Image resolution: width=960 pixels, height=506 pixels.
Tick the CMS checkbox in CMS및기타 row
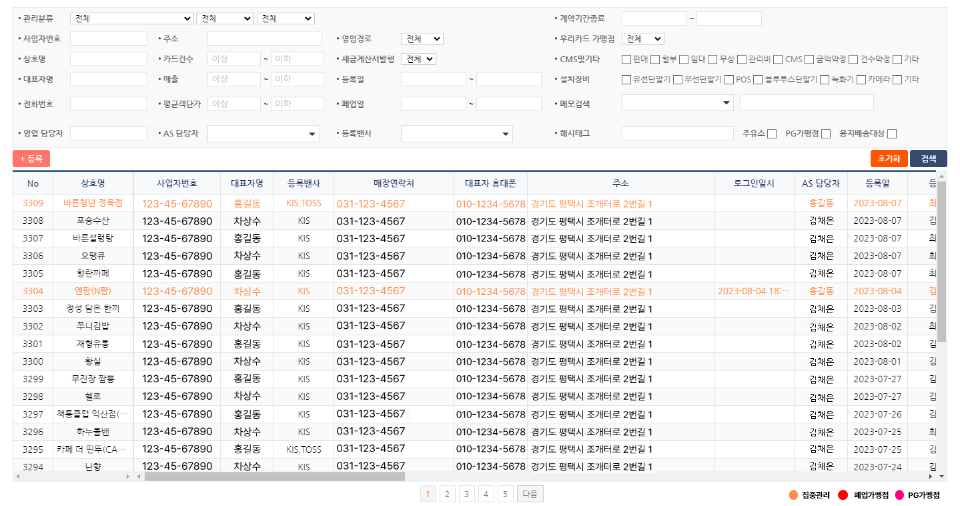coord(778,59)
